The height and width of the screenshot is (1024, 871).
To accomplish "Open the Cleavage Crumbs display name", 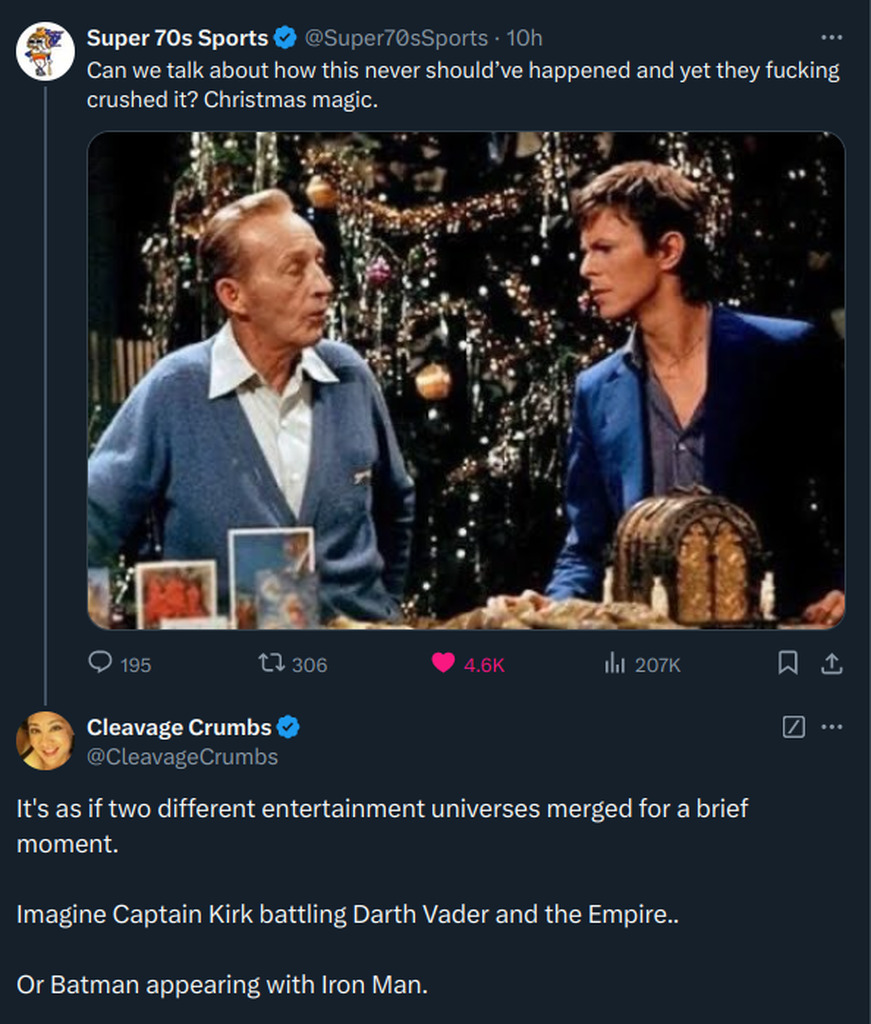I will point(179,727).
